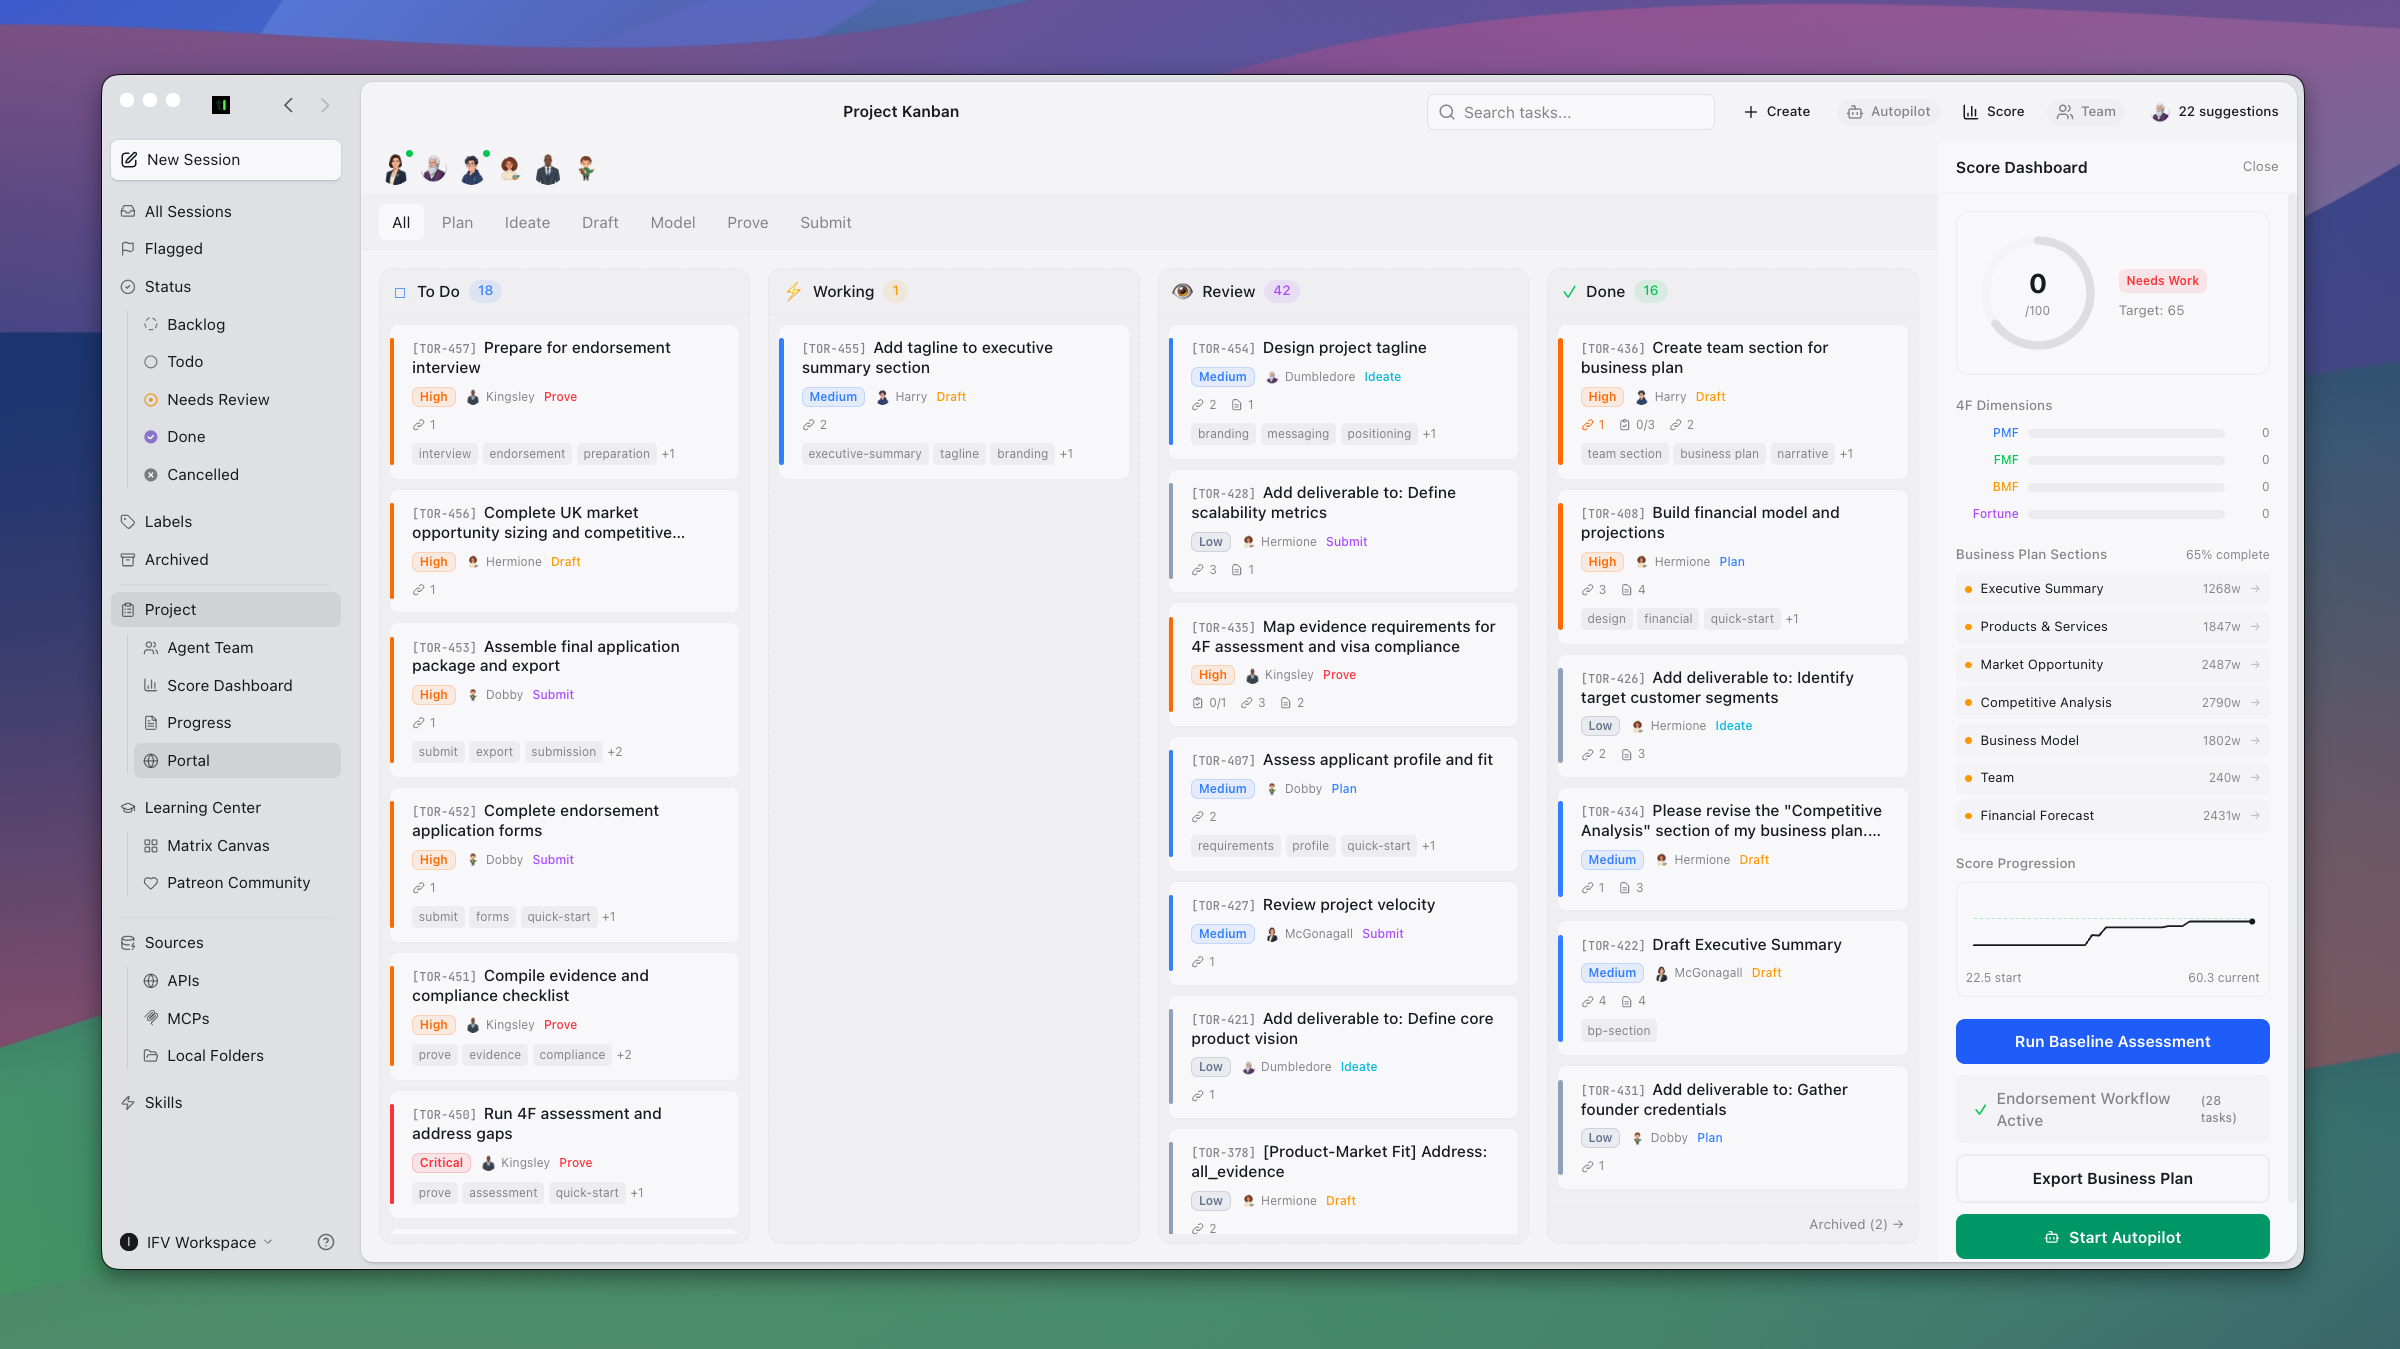Image resolution: width=2400 pixels, height=1349 pixels.
Task: Open All Sessions inbox icon
Action: point(128,212)
